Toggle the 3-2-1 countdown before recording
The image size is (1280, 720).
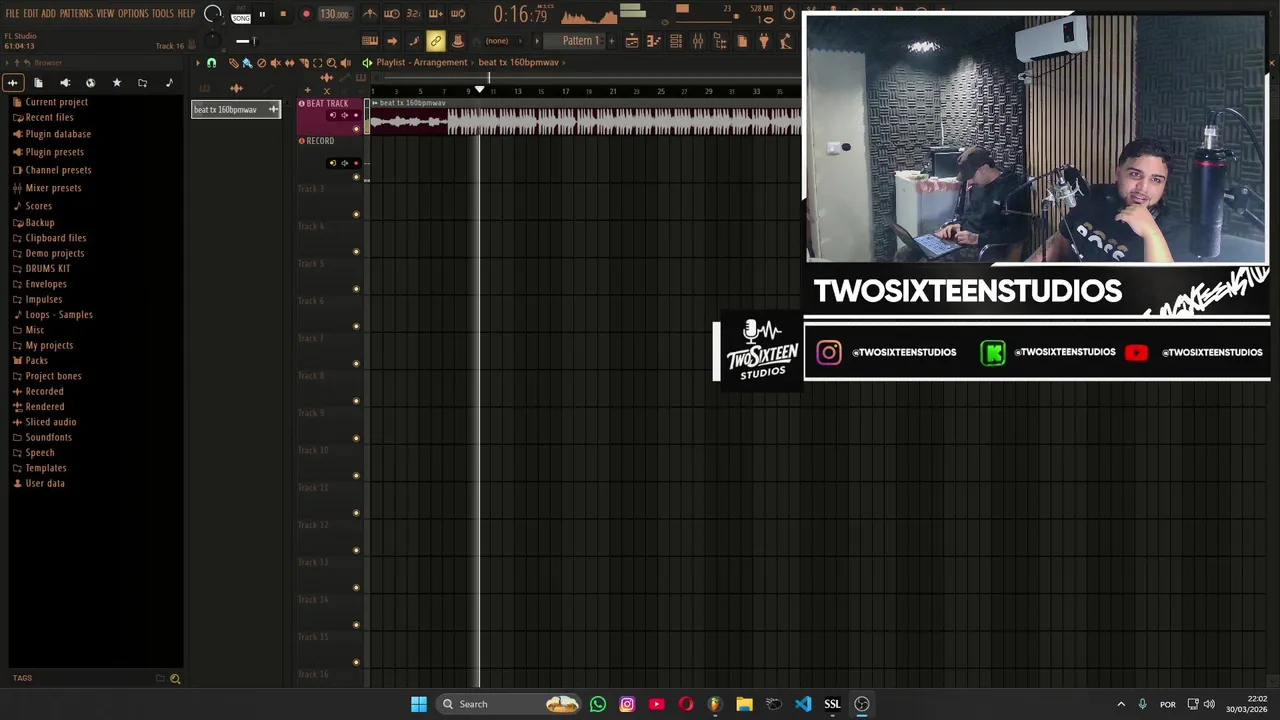[x=413, y=14]
